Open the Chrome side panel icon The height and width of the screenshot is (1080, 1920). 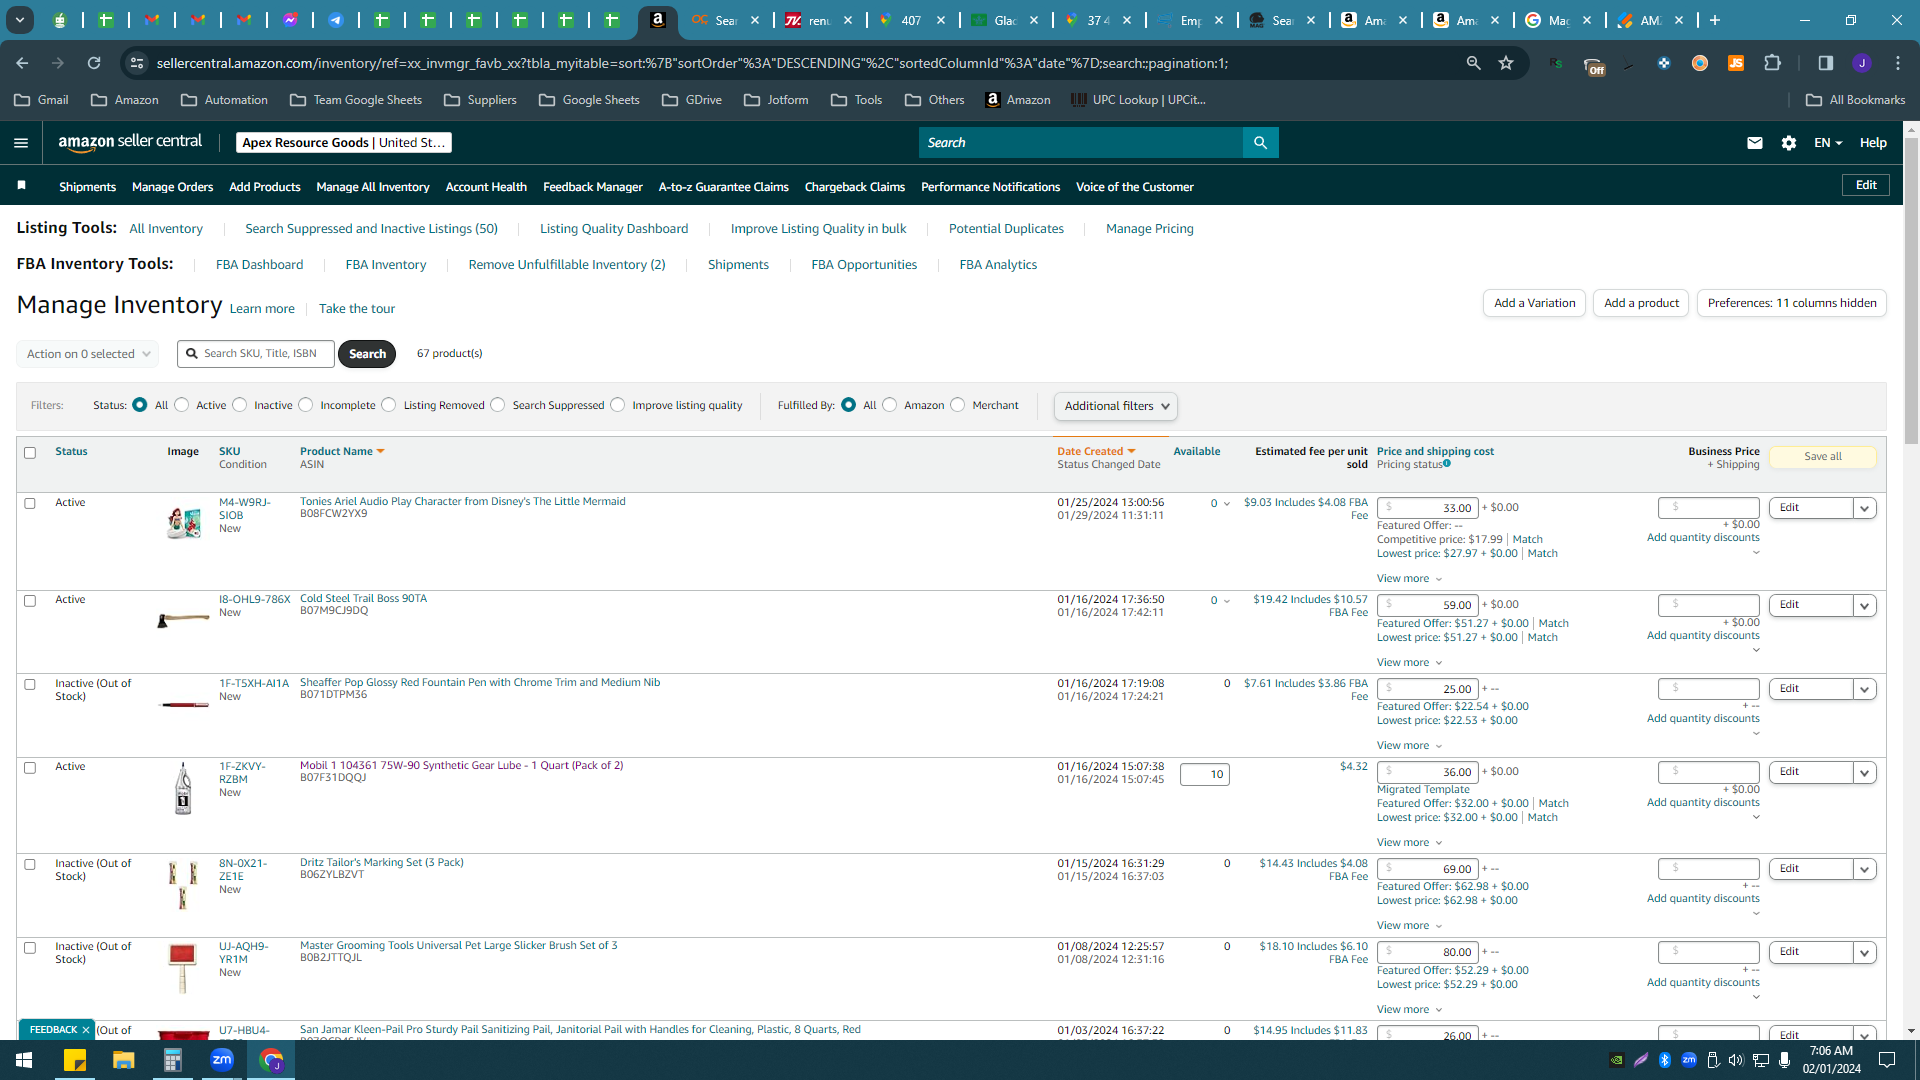(1826, 63)
